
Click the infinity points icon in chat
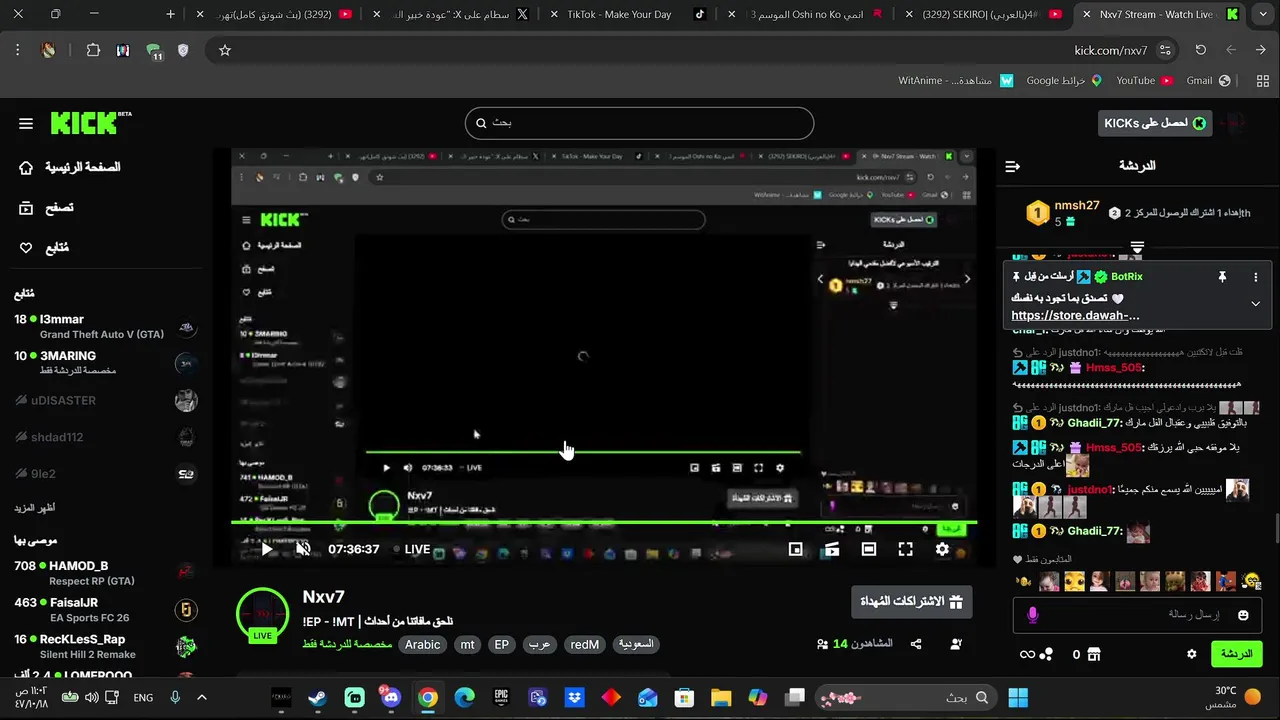1027,654
